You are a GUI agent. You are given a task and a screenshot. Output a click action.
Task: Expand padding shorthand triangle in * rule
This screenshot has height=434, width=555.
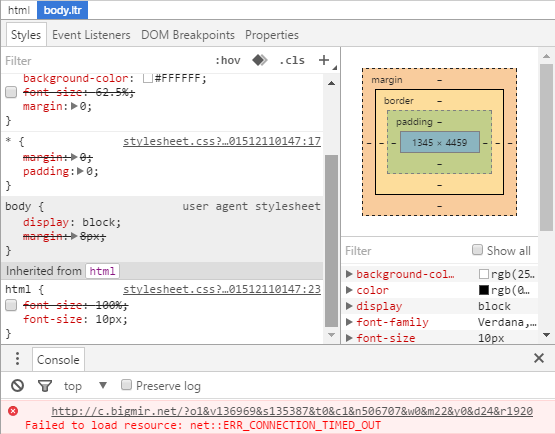point(80,171)
